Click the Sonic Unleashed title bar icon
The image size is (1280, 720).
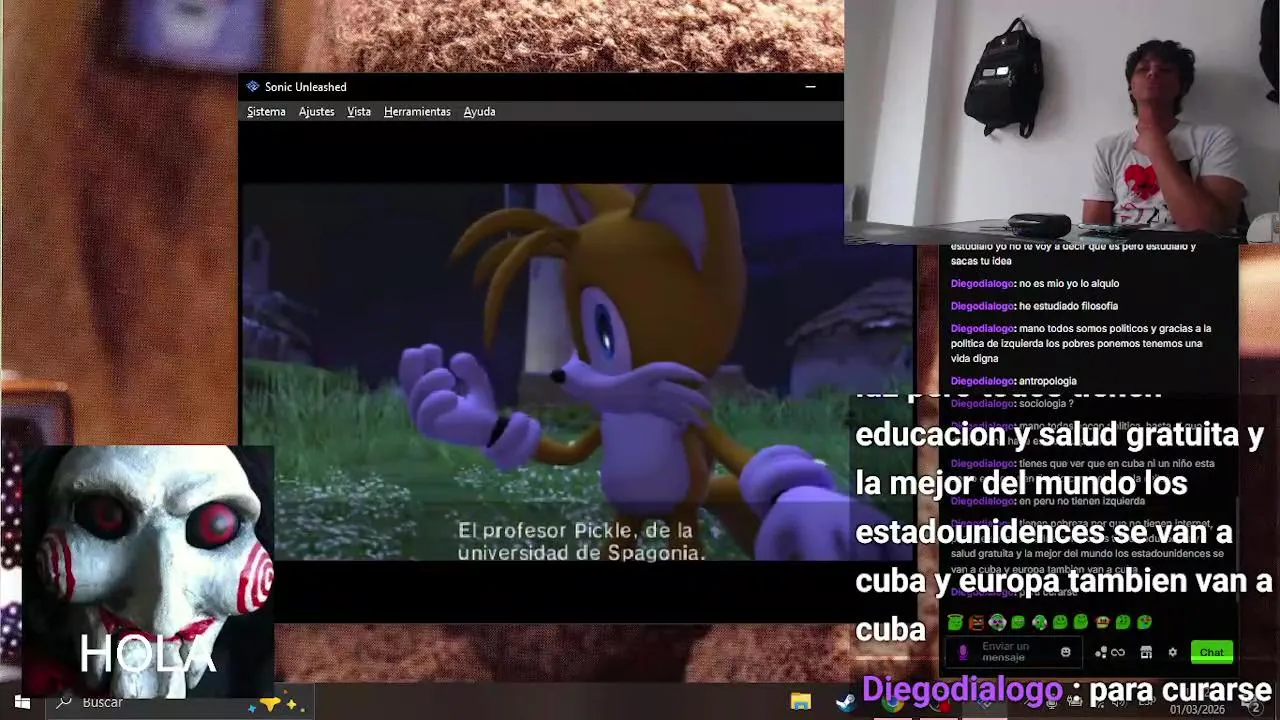(253, 87)
